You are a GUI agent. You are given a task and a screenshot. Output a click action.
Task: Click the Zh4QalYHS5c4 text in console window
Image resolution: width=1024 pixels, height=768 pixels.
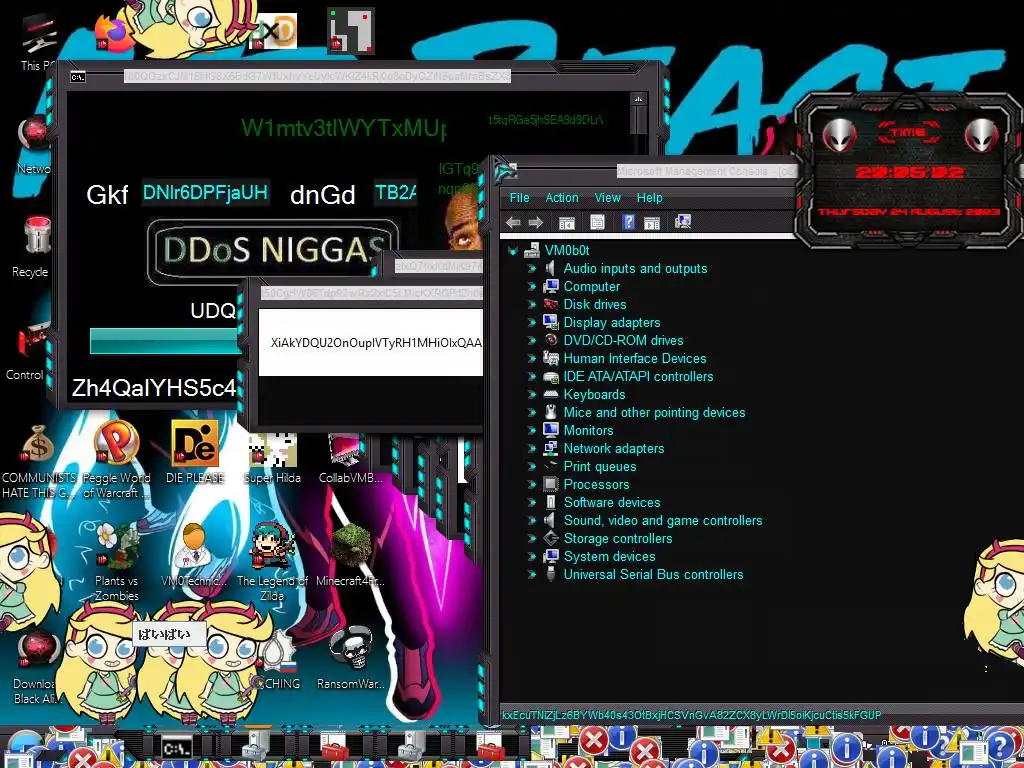153,388
